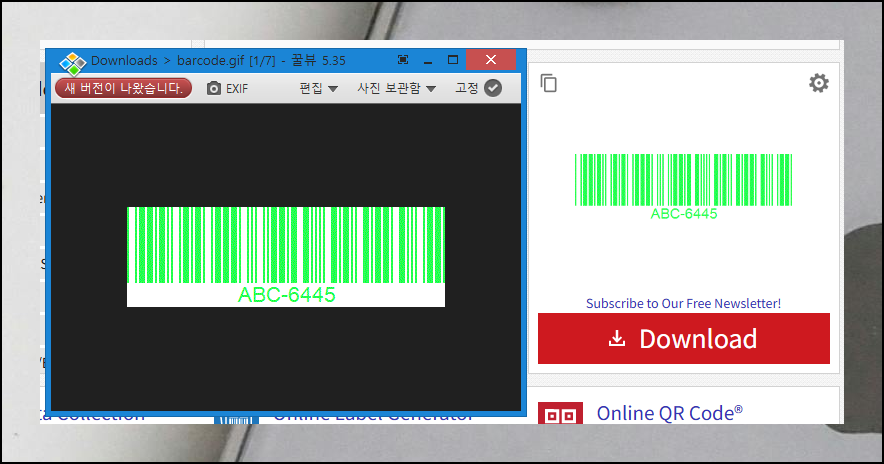Open barcode settings gear icon
Viewport: 884px width, 464px height.
(819, 83)
